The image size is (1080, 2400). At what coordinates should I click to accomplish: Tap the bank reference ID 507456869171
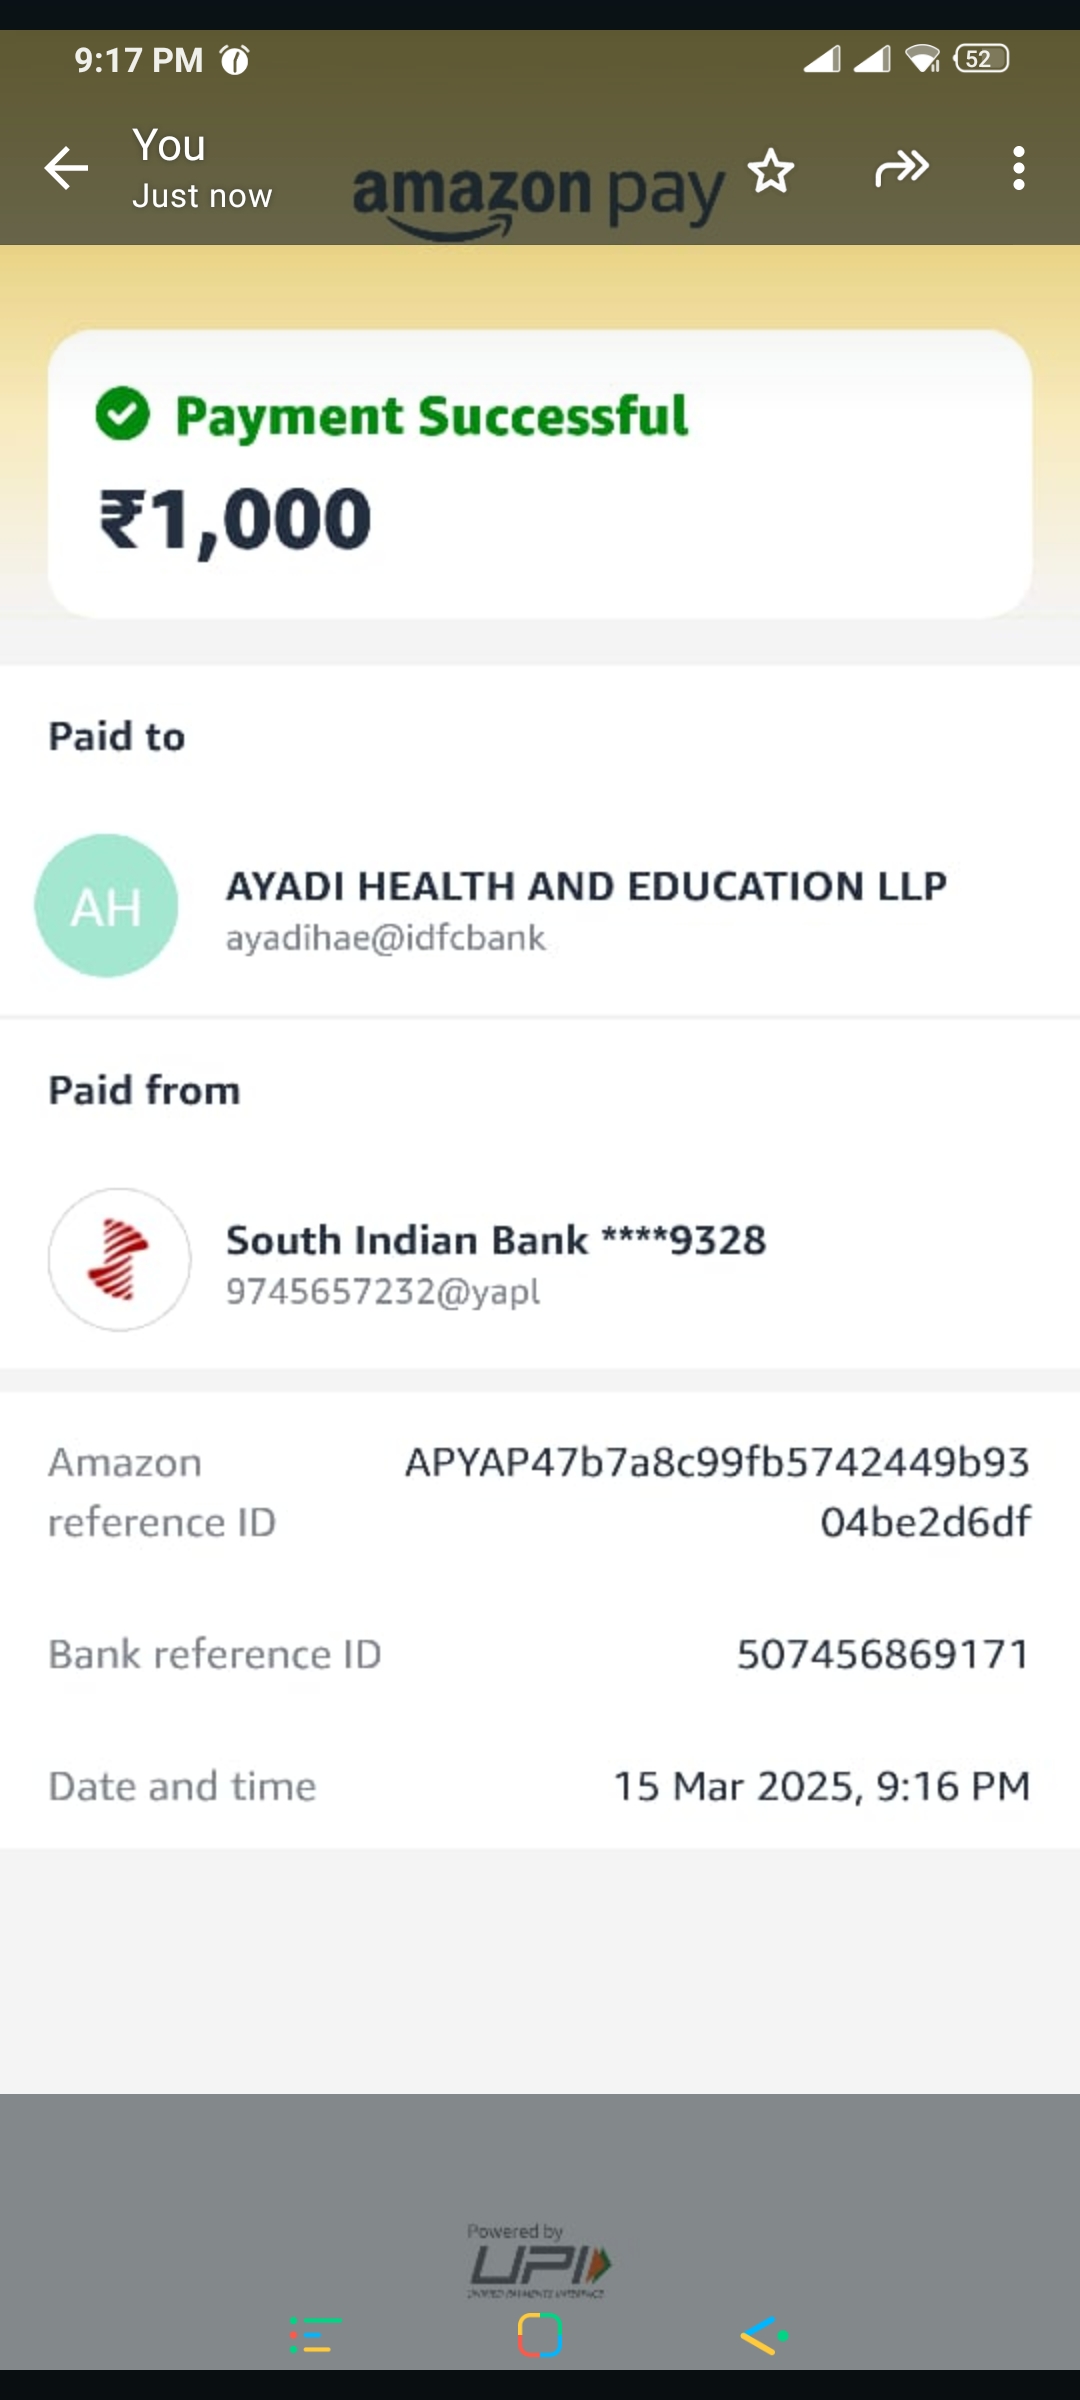883,1654
